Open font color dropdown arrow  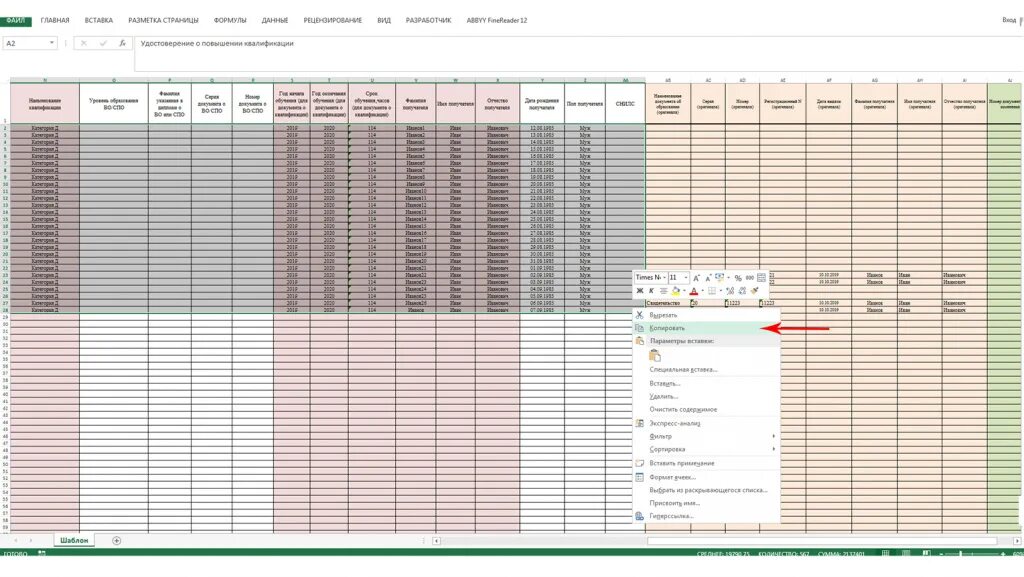703,290
